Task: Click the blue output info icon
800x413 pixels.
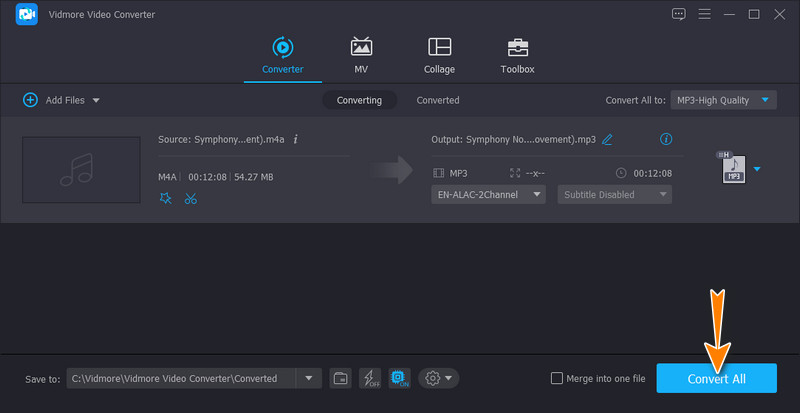Action: pos(666,139)
